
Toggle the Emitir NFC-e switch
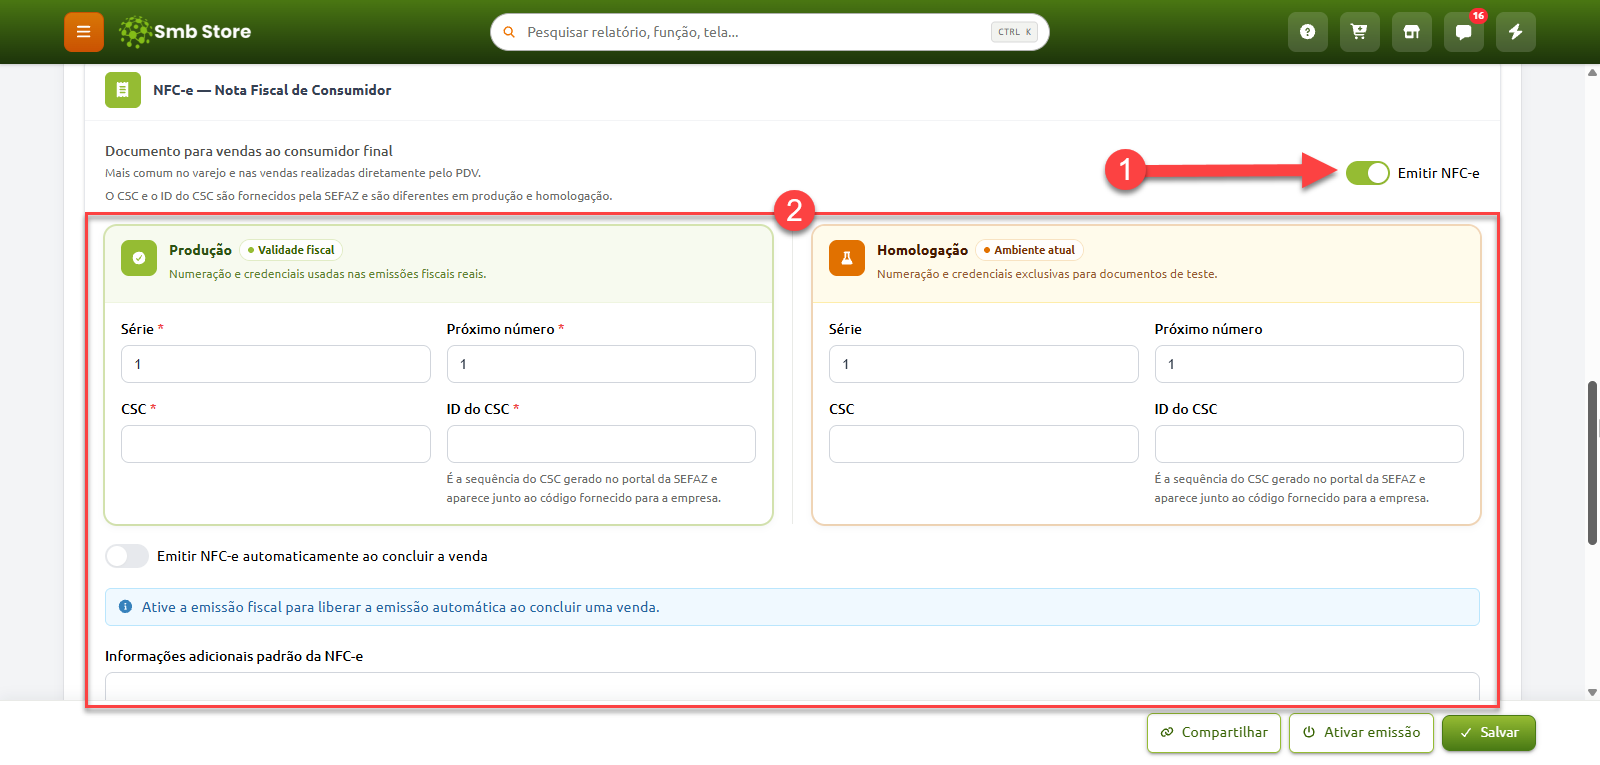(x=1367, y=173)
